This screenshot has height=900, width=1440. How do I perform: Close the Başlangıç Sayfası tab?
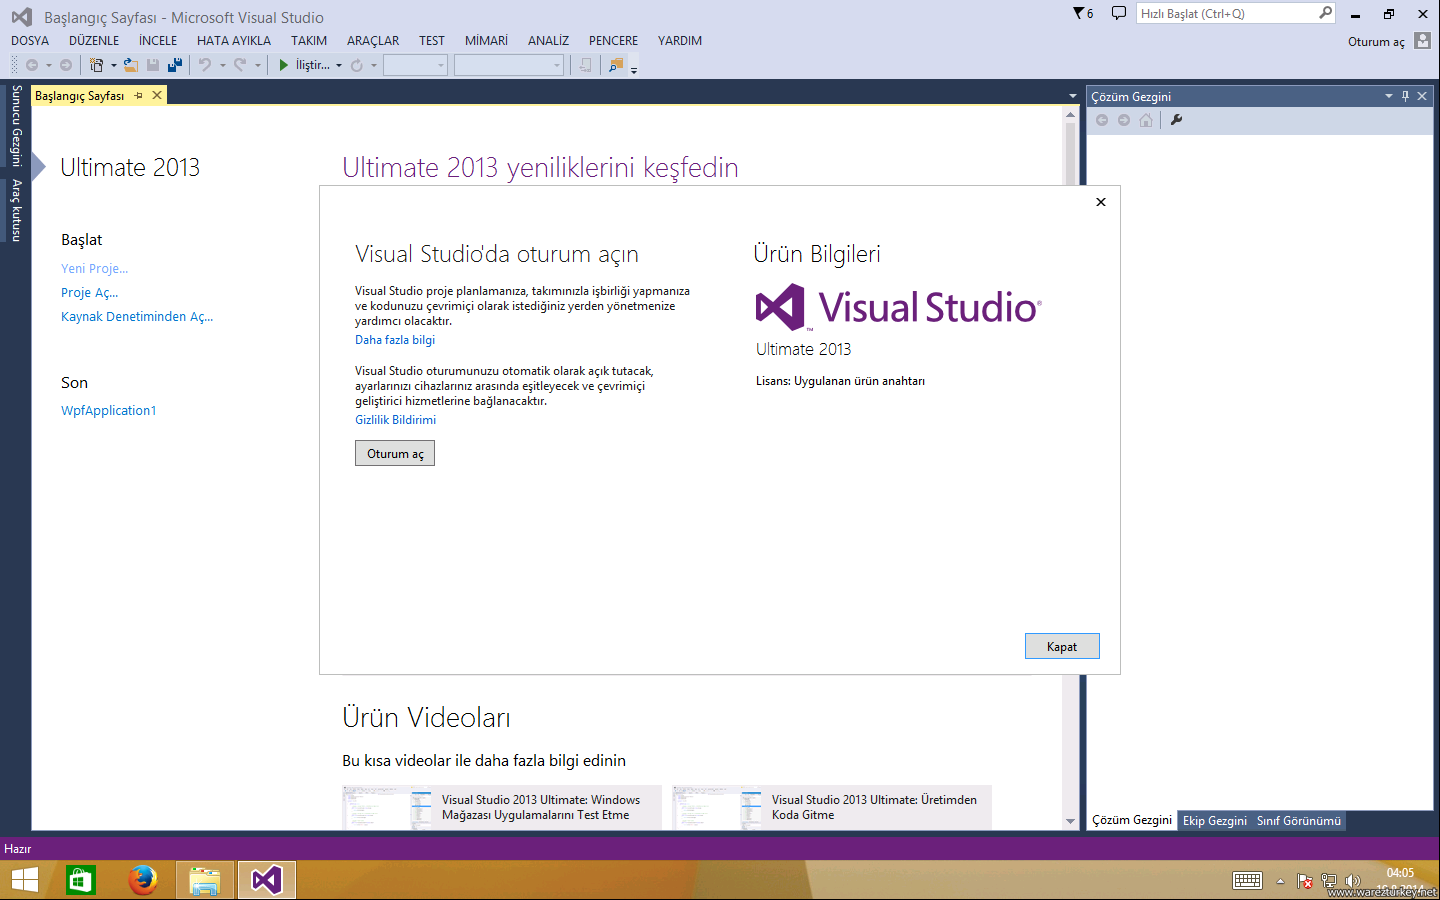(x=157, y=96)
